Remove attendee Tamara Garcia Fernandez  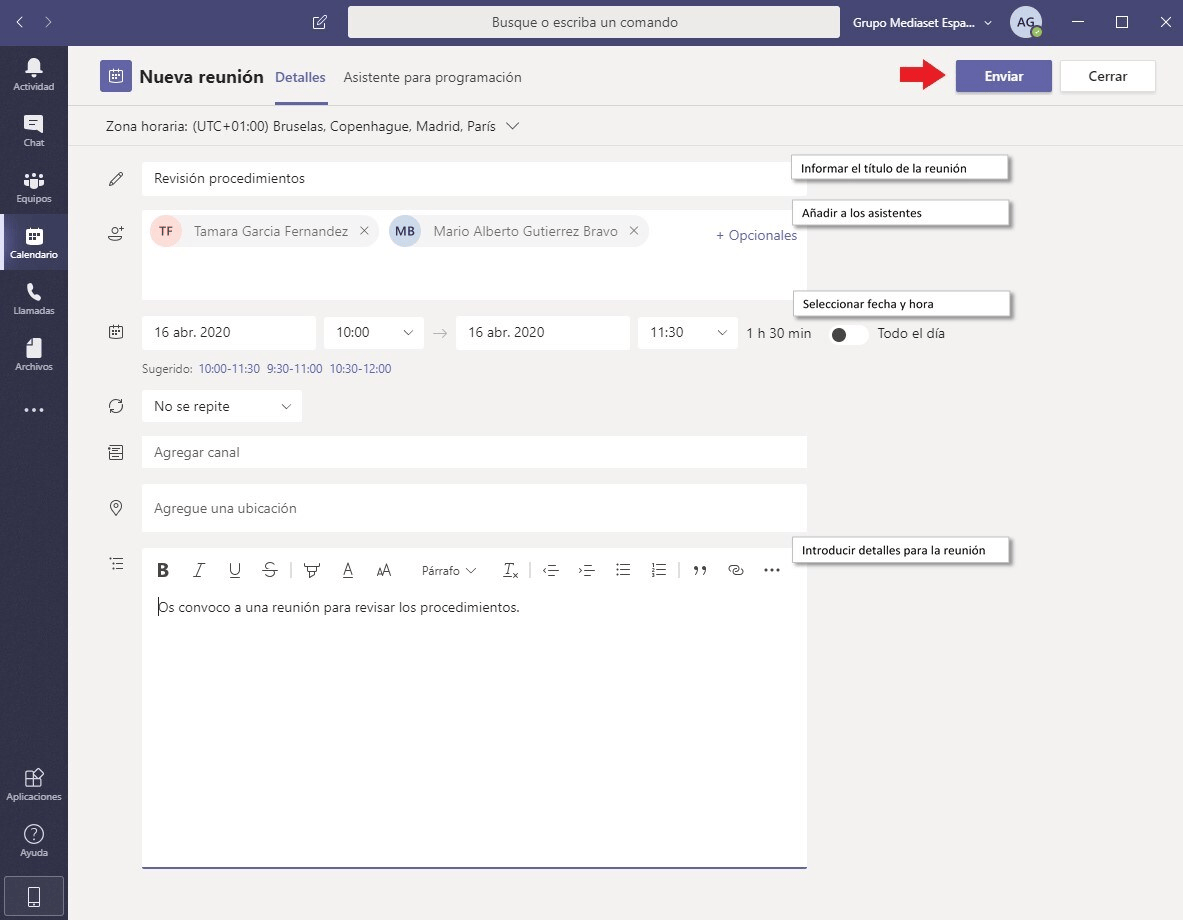coord(364,231)
